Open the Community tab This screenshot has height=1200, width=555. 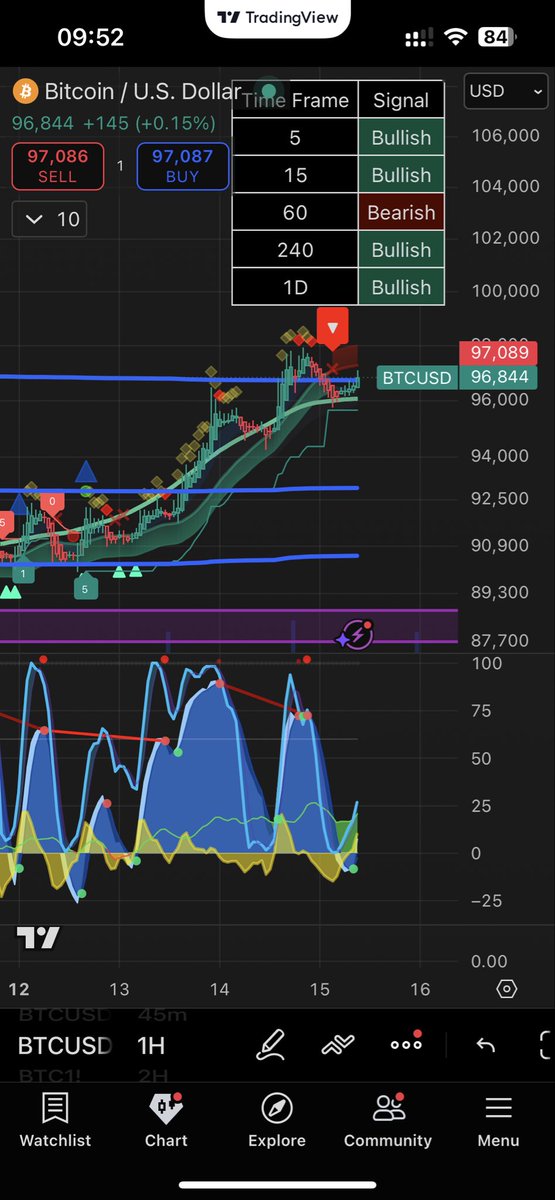tap(388, 1120)
